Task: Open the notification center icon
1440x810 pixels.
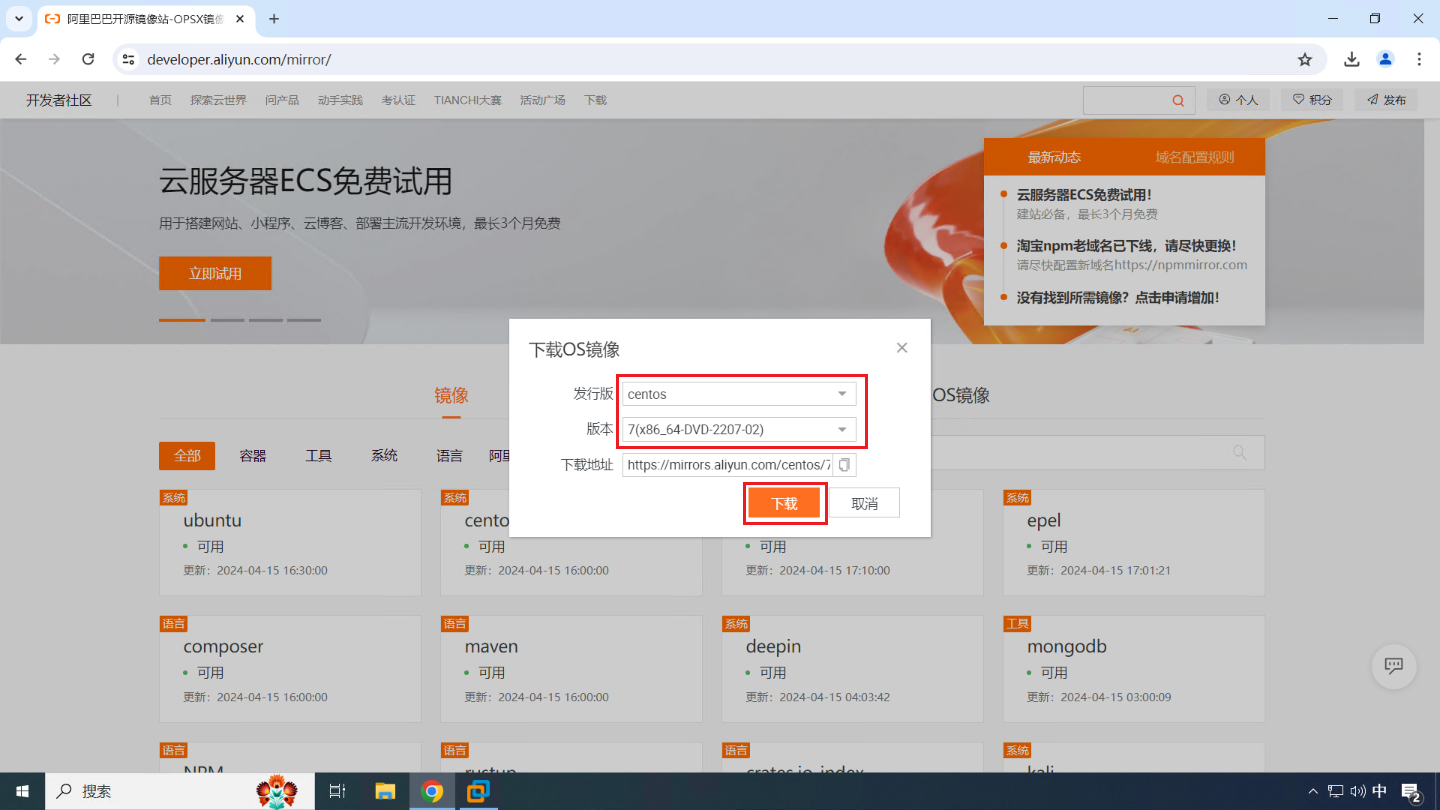Action: pos(1412,792)
